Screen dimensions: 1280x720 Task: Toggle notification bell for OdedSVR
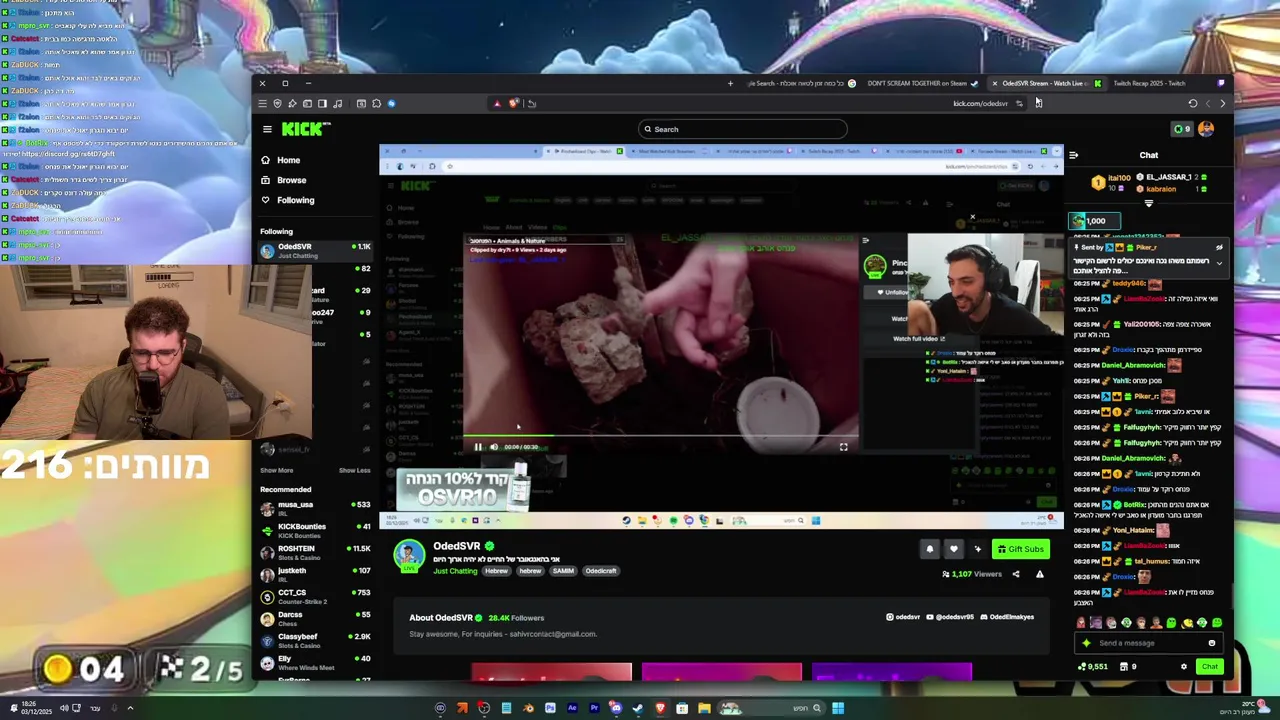click(929, 549)
